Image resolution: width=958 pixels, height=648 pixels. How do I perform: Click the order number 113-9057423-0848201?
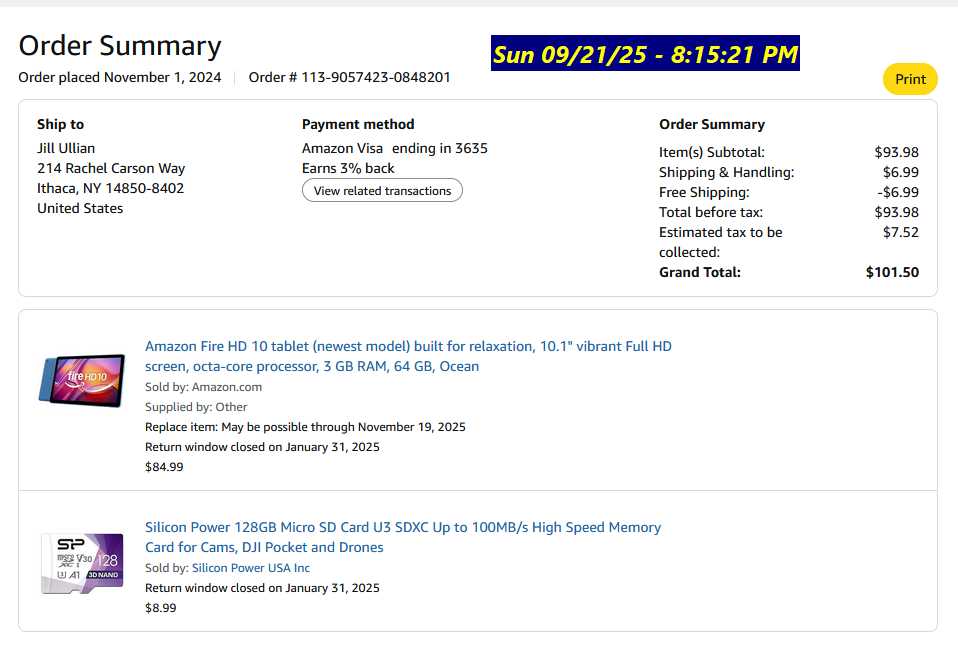click(350, 77)
